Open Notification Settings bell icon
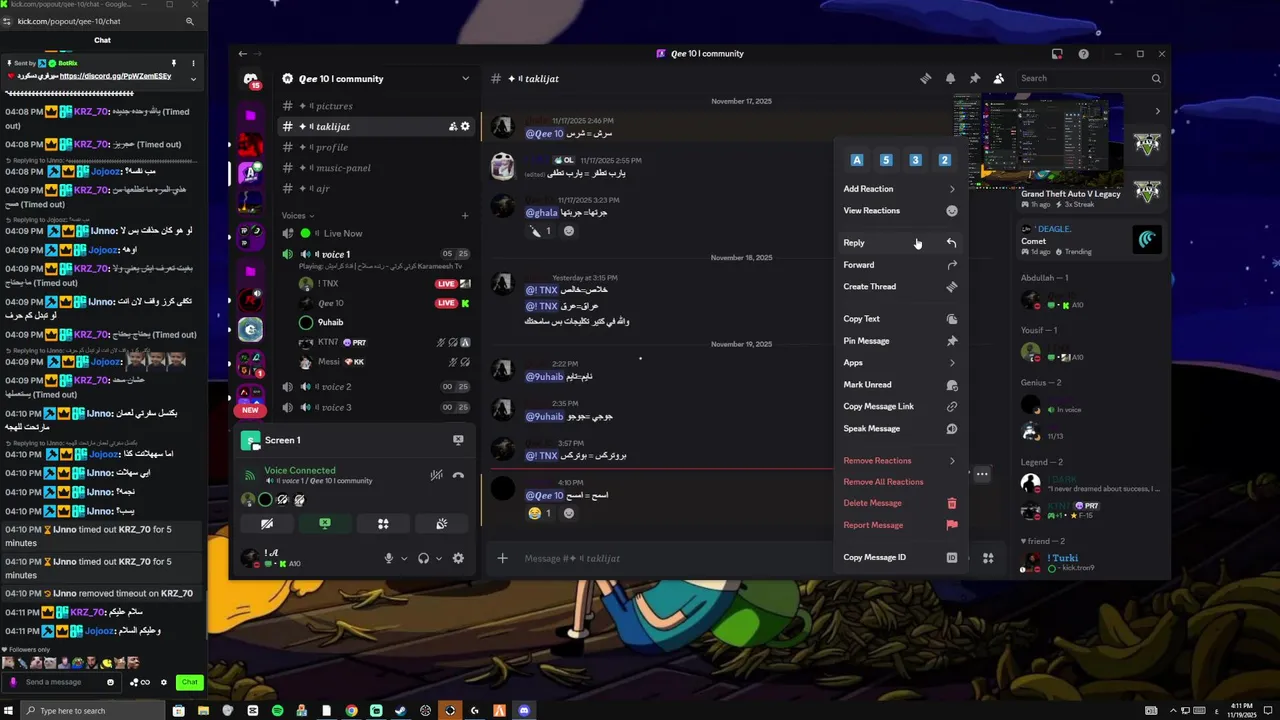Image resolution: width=1280 pixels, height=720 pixels. tap(950, 78)
